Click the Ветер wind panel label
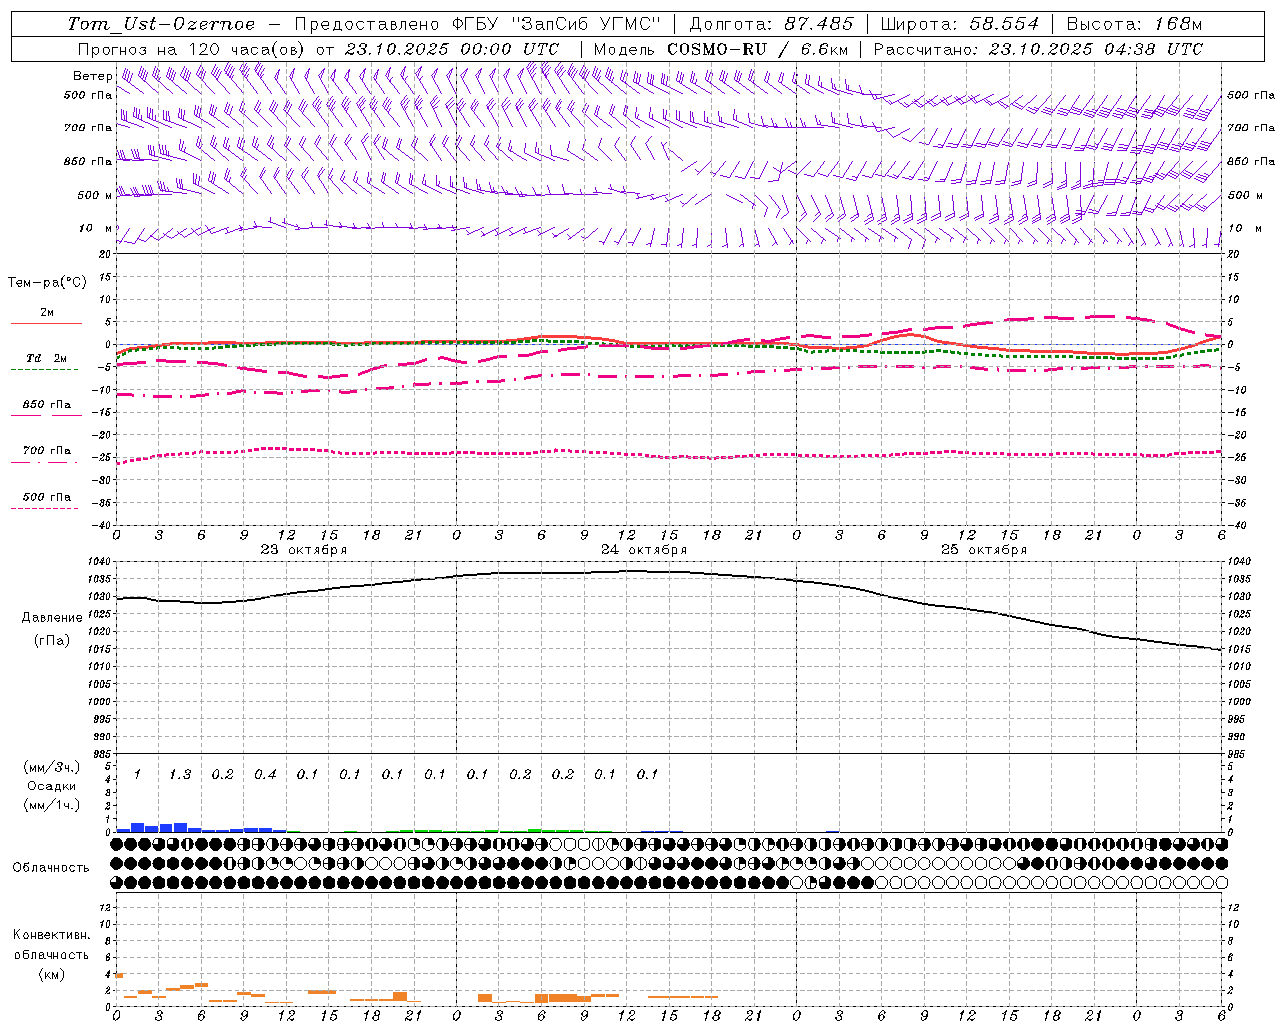Screen dimensions: 1280x1024 (93, 76)
